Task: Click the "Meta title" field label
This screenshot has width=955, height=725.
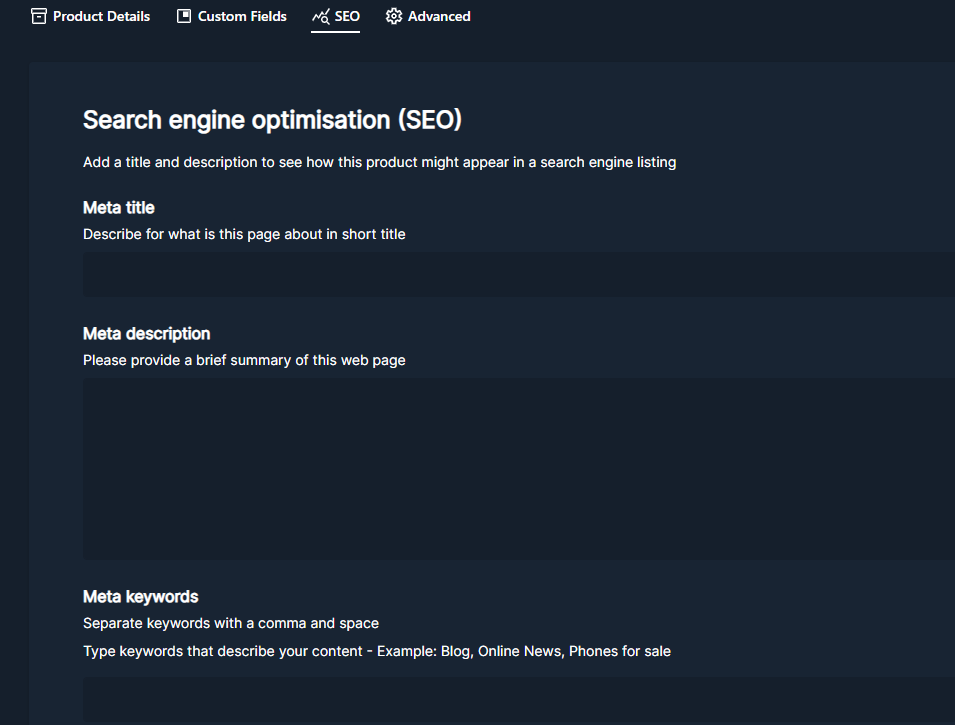Action: point(119,208)
